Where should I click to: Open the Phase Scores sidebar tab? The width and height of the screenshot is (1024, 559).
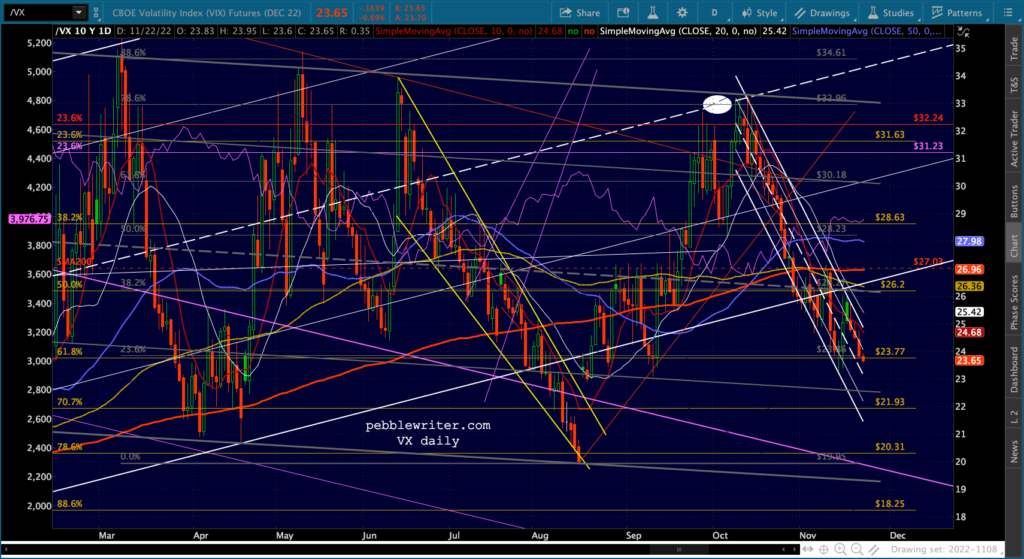[1014, 302]
